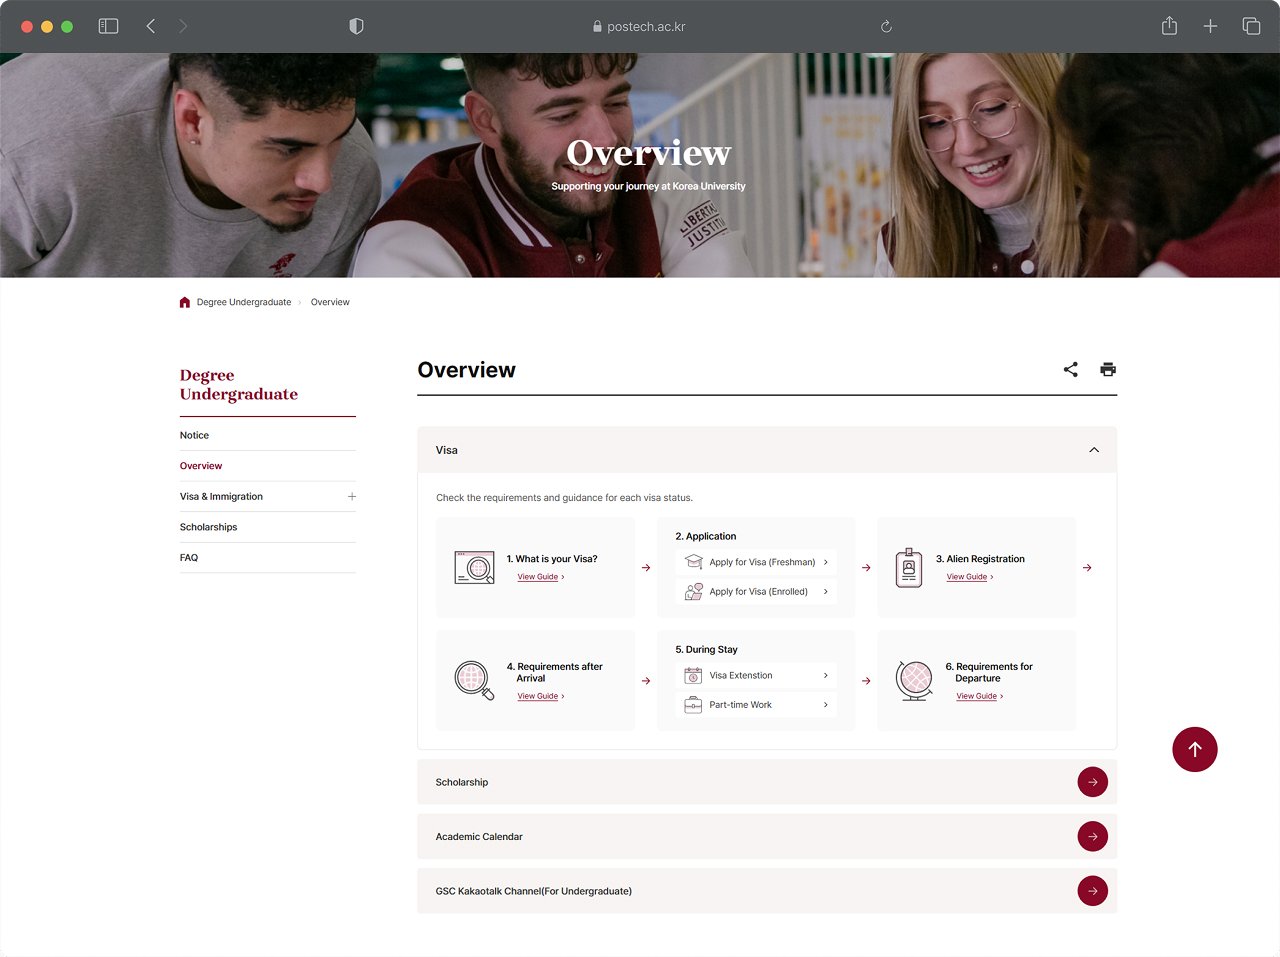Click the scroll-to-top arrow button
Image resolution: width=1280 pixels, height=957 pixels.
point(1195,749)
